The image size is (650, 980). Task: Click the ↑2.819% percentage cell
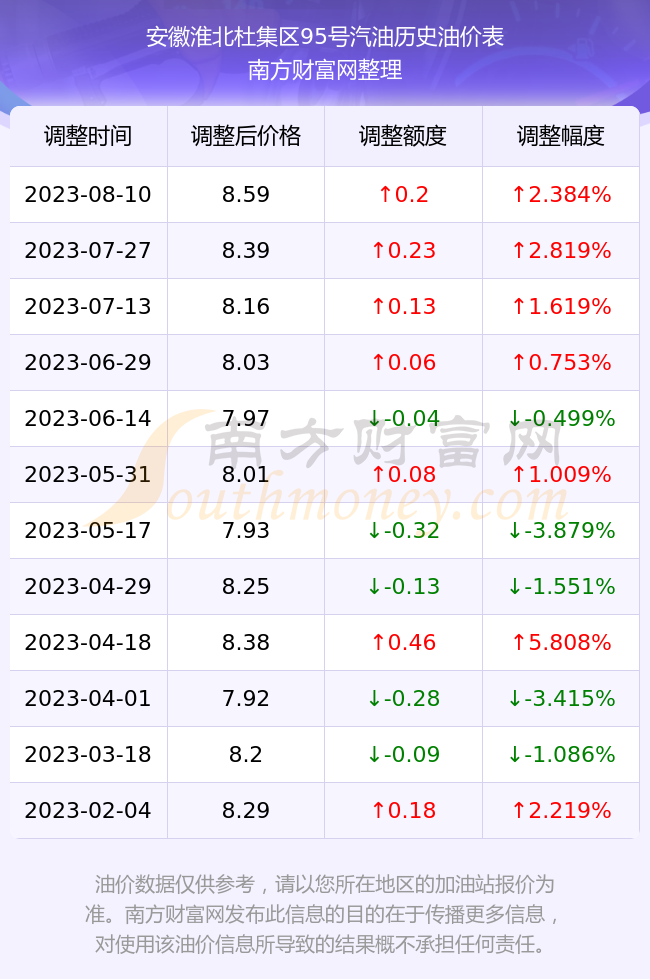561,251
